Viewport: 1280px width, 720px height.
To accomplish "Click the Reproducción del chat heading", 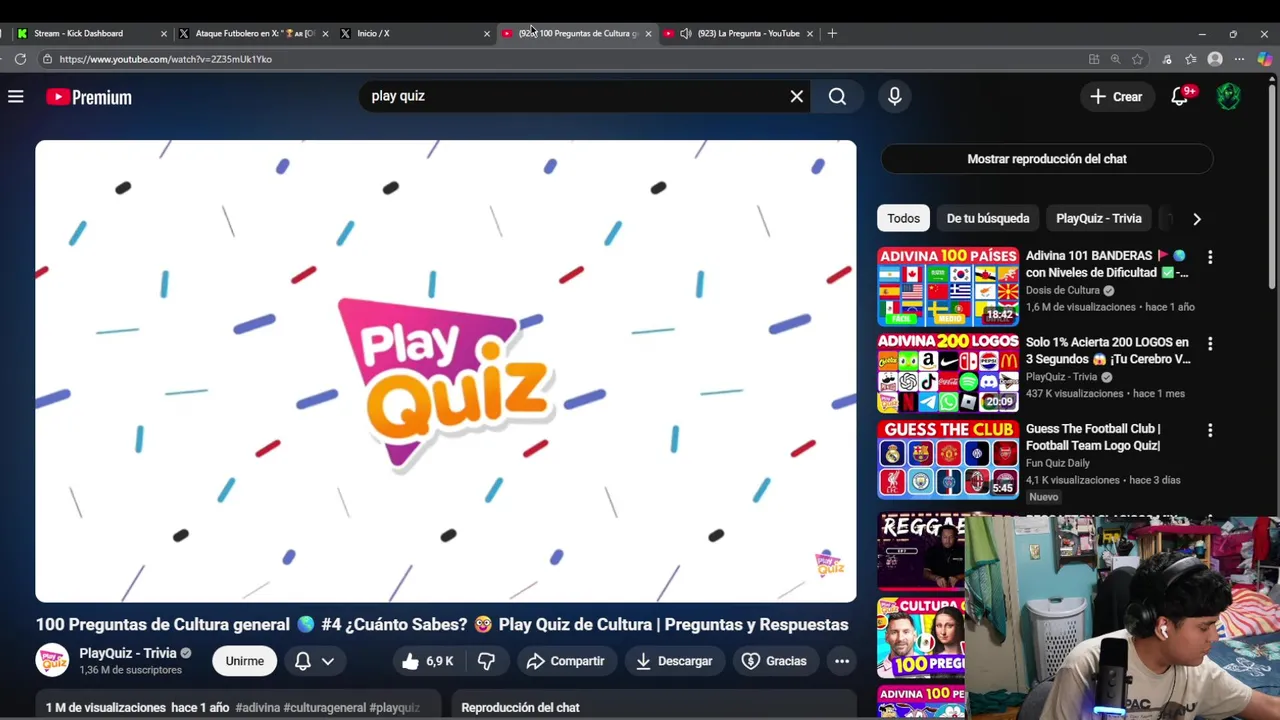I will pyautogui.click(x=520, y=707).
